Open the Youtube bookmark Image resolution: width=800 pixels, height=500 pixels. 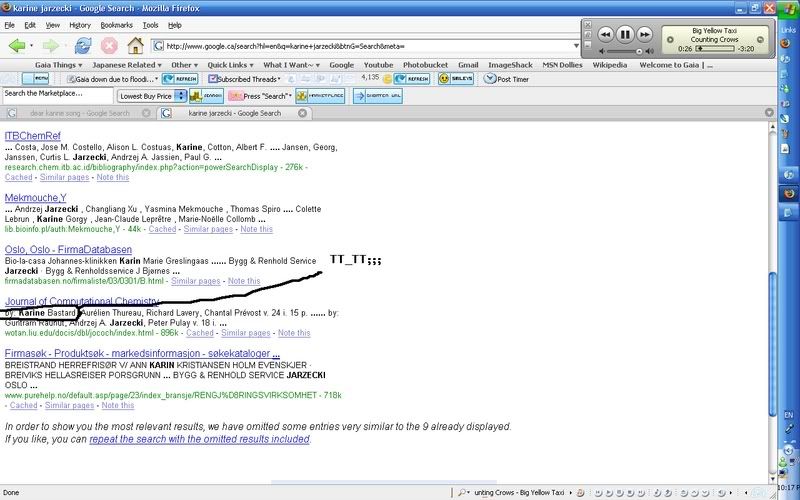click(x=378, y=65)
